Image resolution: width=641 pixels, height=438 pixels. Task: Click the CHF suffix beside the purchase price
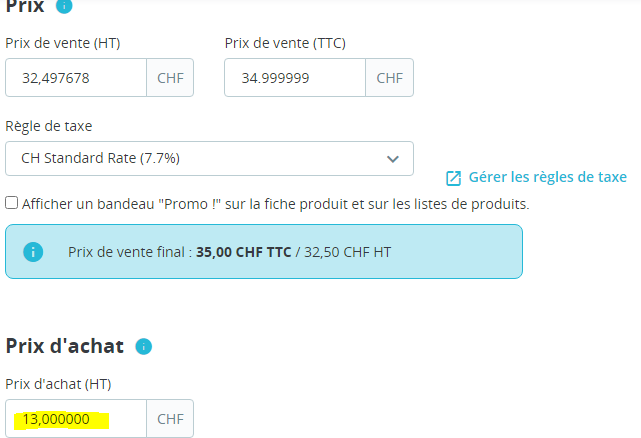point(170,419)
